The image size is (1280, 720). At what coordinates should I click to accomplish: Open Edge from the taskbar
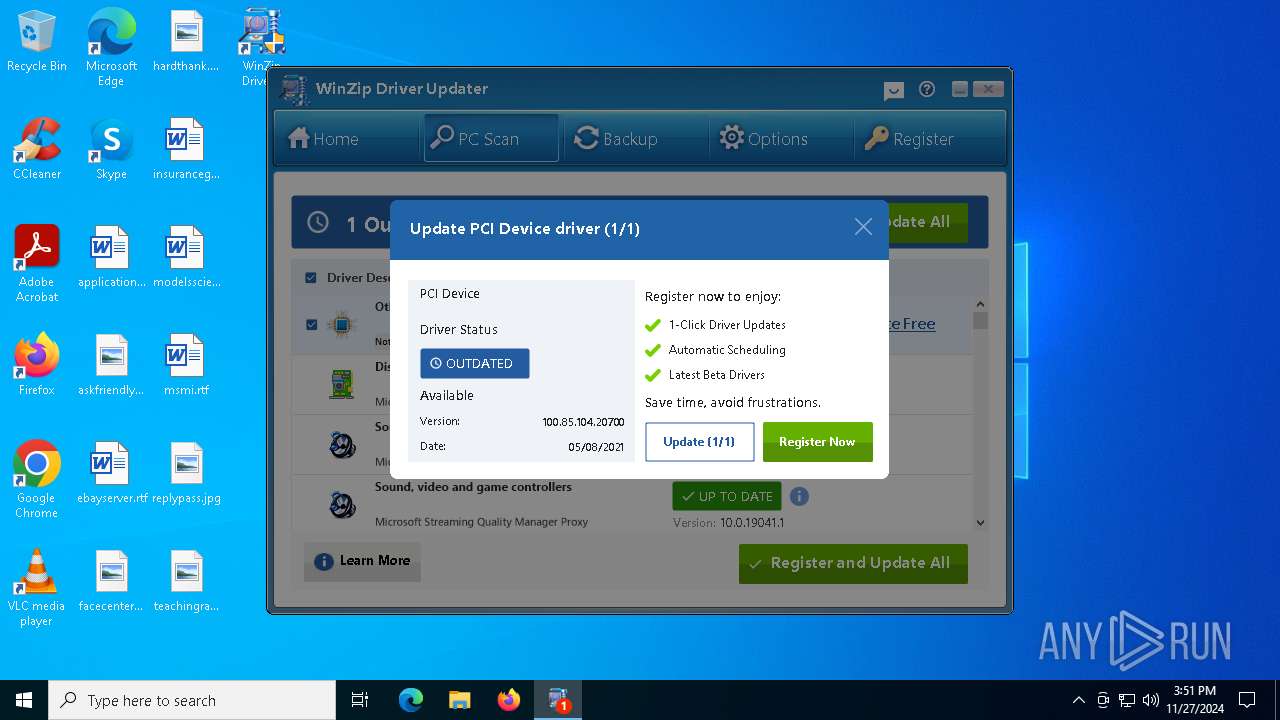[411, 700]
